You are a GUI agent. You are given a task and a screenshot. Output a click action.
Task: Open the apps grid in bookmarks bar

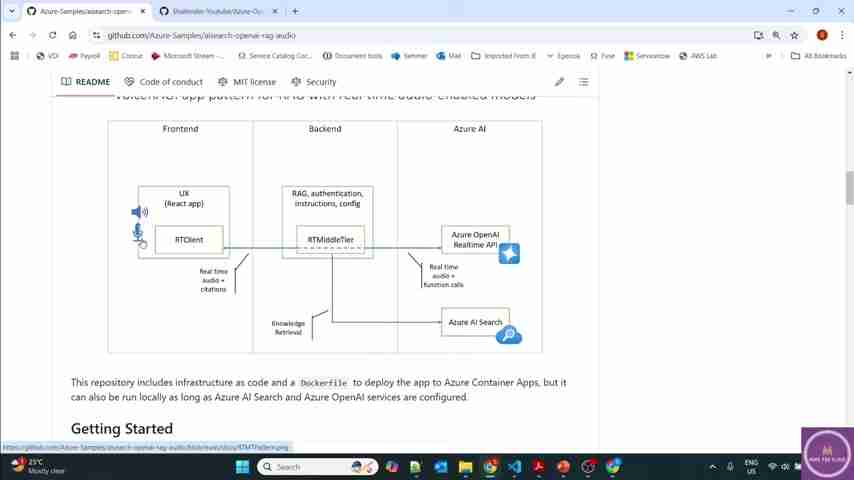pyautogui.click(x=15, y=56)
